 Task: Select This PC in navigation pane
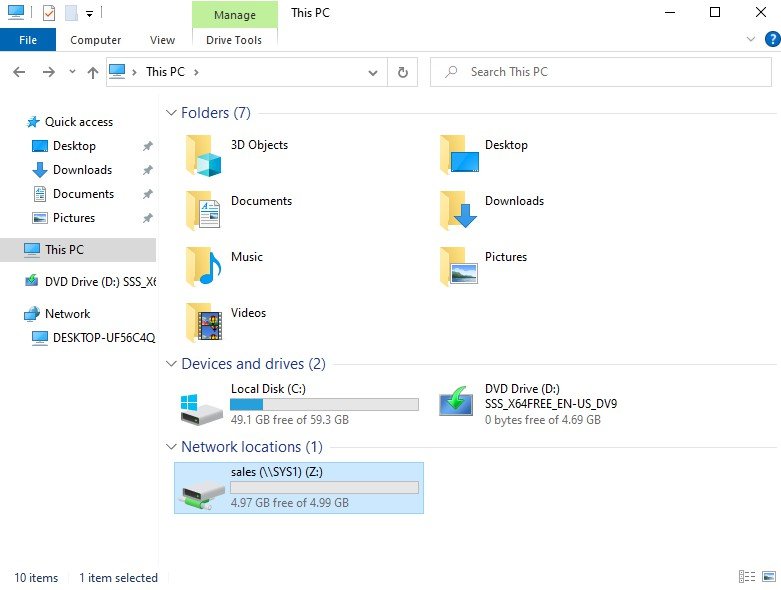point(78,249)
